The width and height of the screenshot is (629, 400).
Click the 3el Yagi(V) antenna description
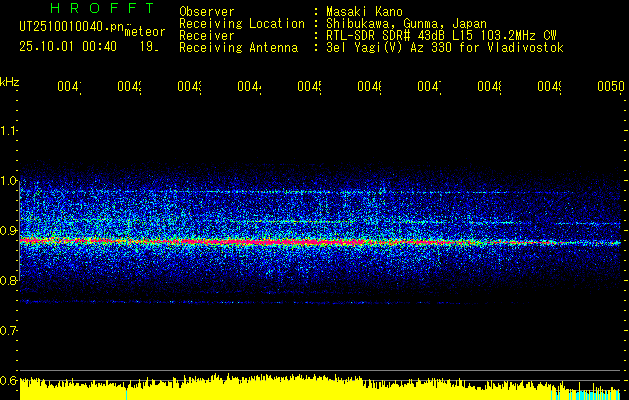tap(445, 48)
